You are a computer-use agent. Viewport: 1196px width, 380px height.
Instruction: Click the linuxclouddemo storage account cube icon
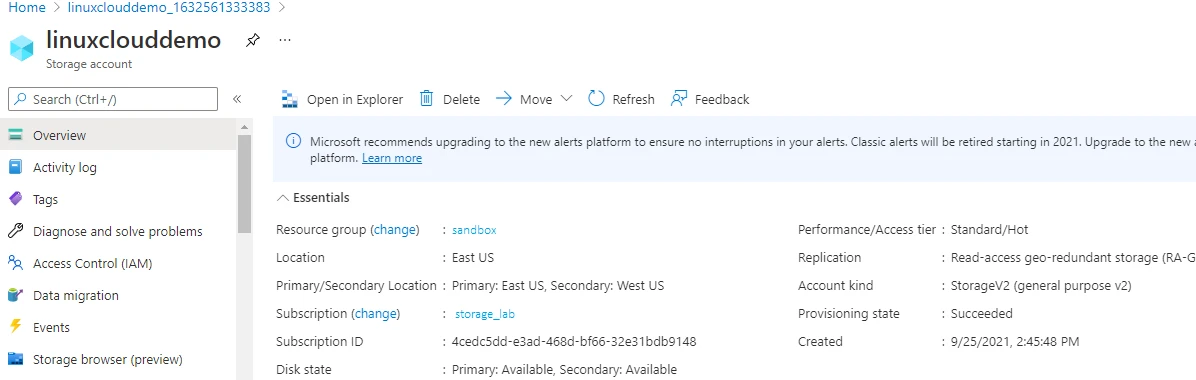(21, 47)
